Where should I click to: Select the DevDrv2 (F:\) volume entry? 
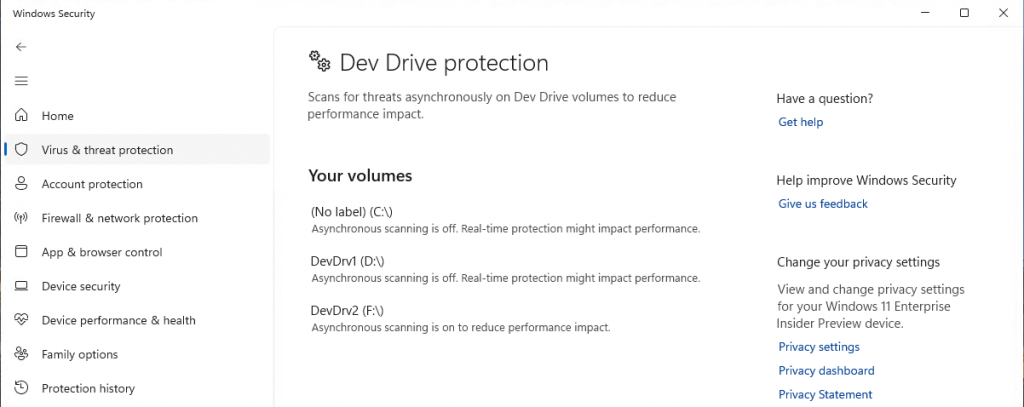(x=460, y=319)
